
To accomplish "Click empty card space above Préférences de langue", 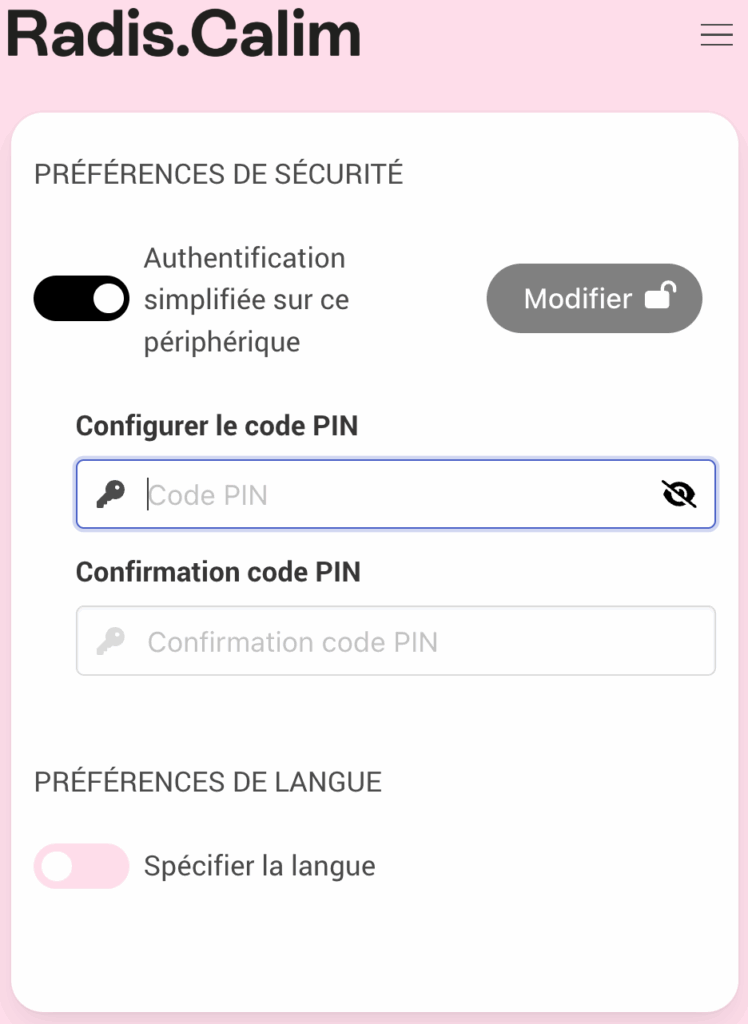I will pyautogui.click(x=374, y=722).
